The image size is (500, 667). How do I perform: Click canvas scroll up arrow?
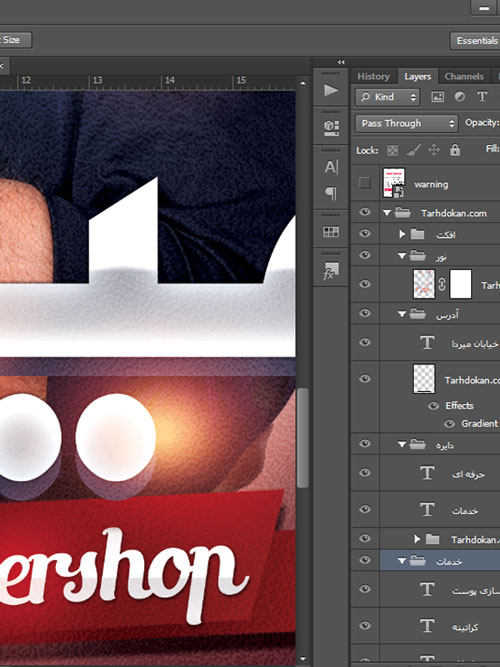303,83
